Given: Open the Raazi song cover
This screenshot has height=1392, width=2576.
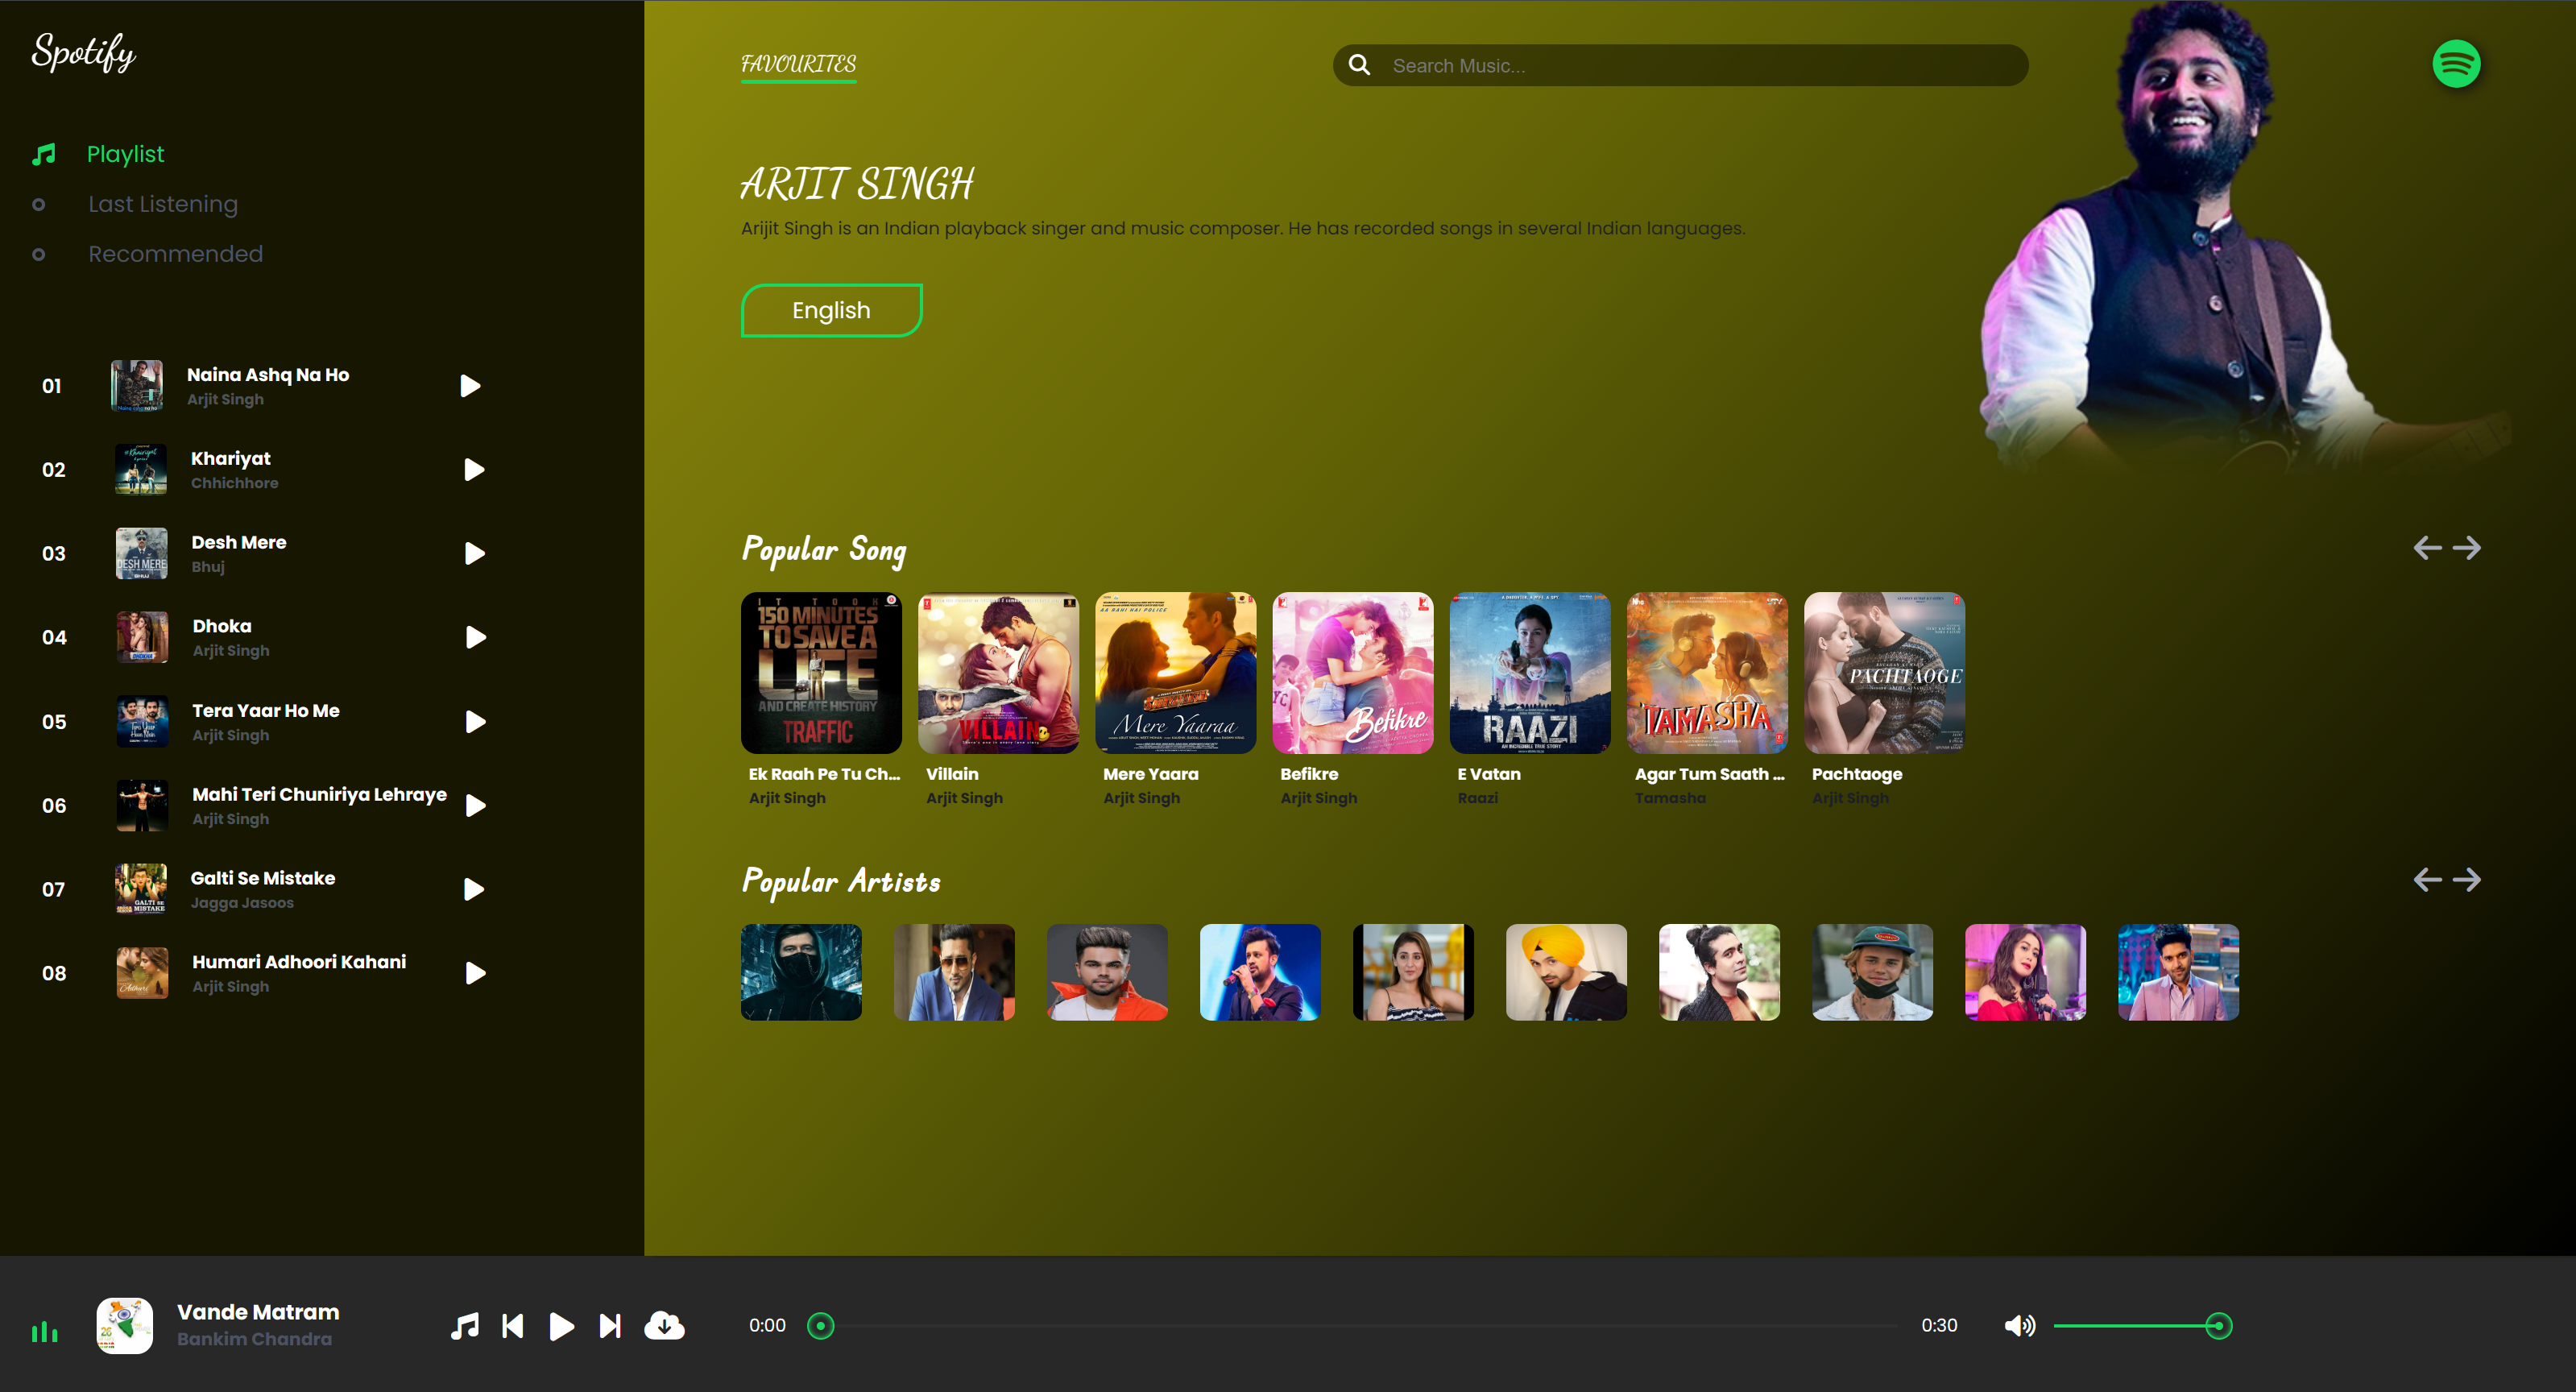Looking at the screenshot, I should tap(1530, 673).
